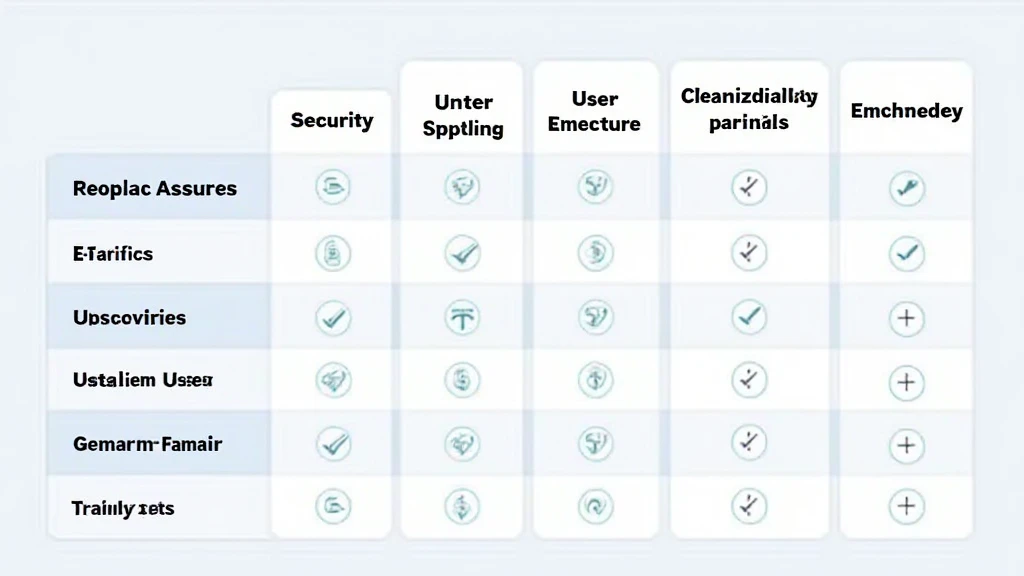The image size is (1024, 576).
Task: Click the Unter Spptling icon in Reoplac Assures row
Action: point(462,187)
